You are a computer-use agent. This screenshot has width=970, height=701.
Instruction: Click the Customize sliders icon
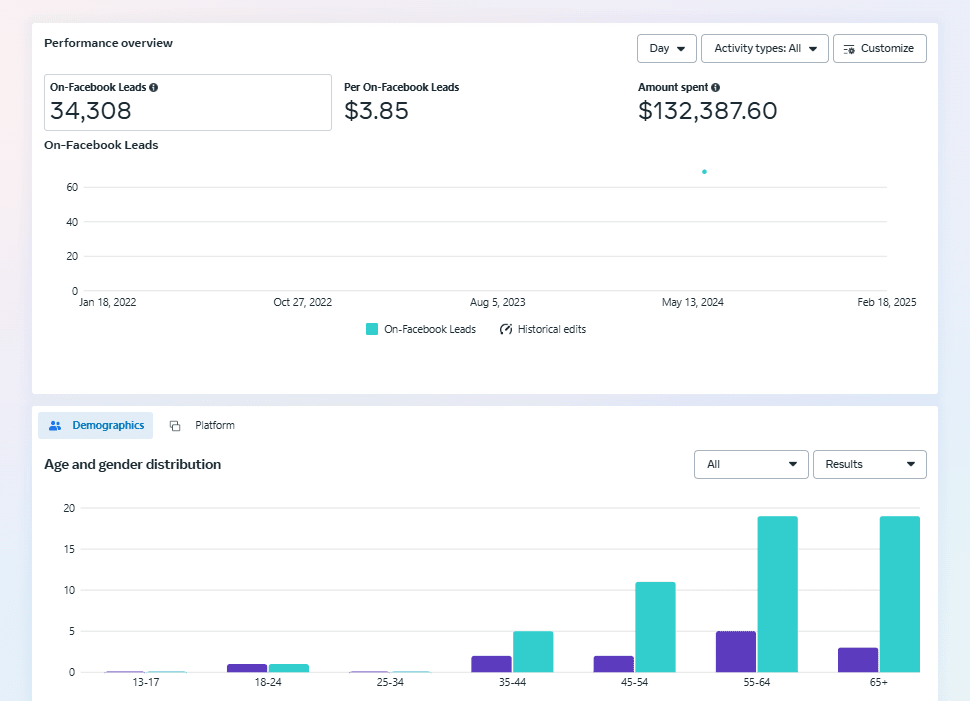(x=849, y=49)
